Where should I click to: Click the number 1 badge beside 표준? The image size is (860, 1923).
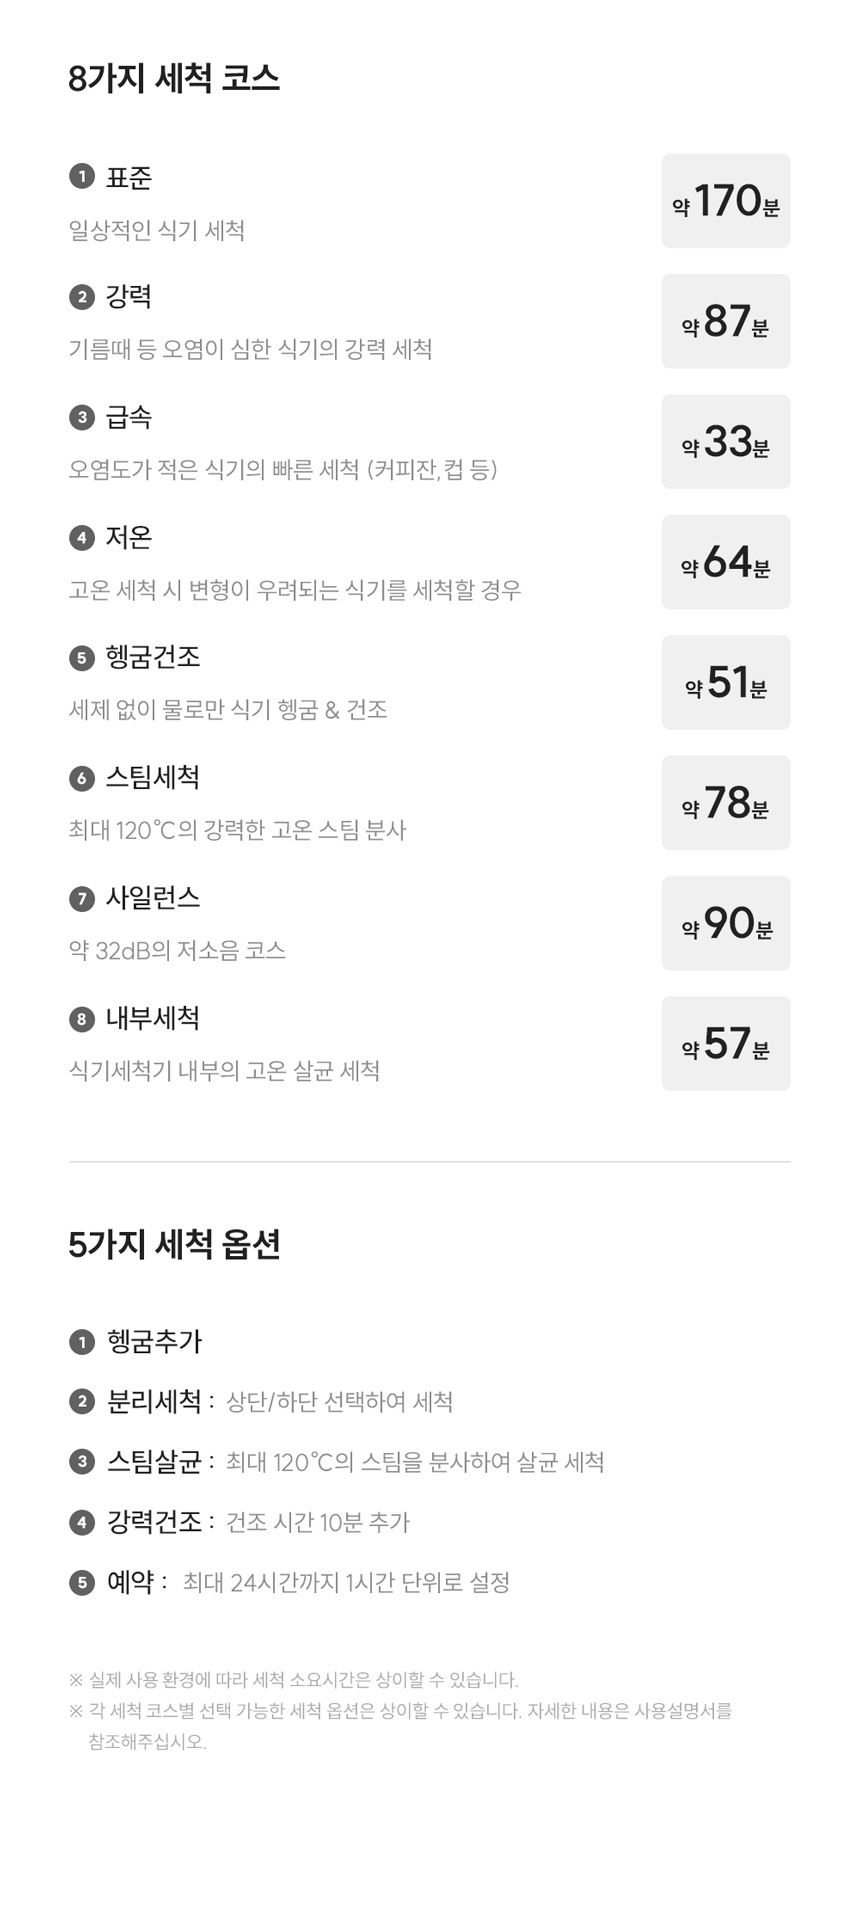[x=82, y=177]
